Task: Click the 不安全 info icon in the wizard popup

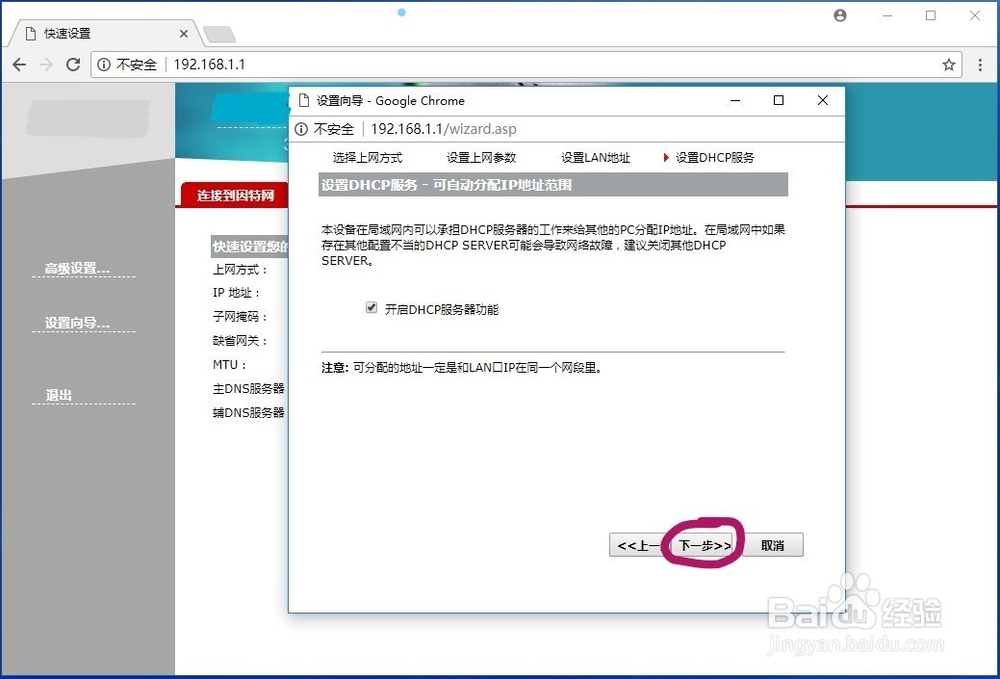Action: [x=301, y=129]
